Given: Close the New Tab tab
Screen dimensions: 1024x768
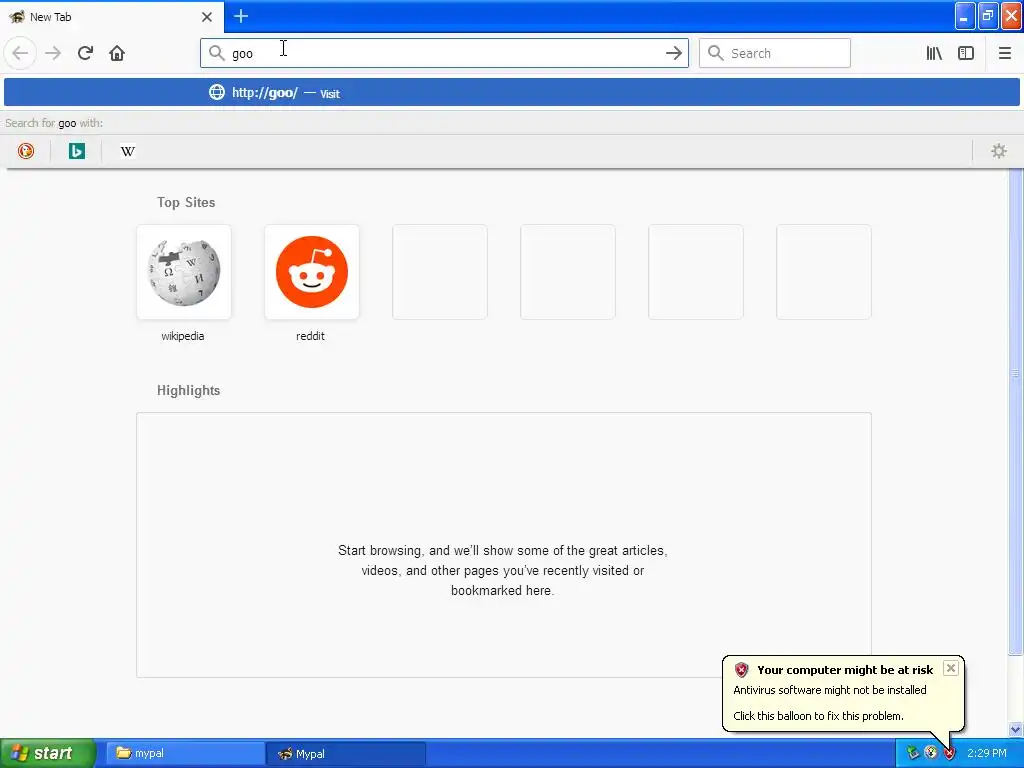Looking at the screenshot, I should [206, 17].
